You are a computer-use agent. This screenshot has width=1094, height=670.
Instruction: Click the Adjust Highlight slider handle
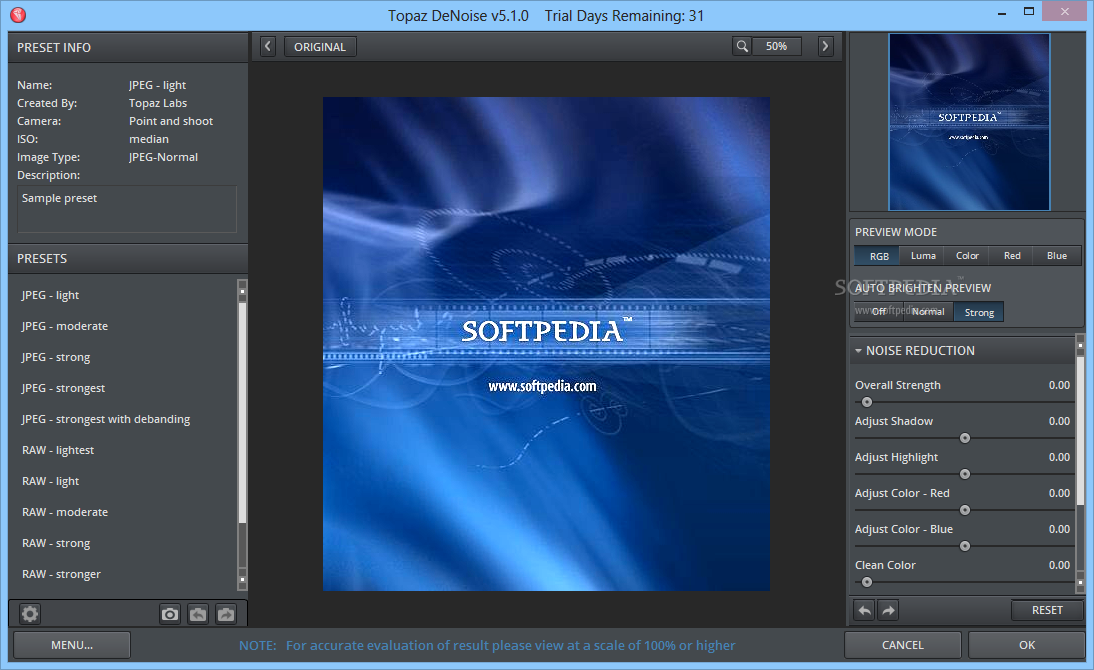[965, 474]
